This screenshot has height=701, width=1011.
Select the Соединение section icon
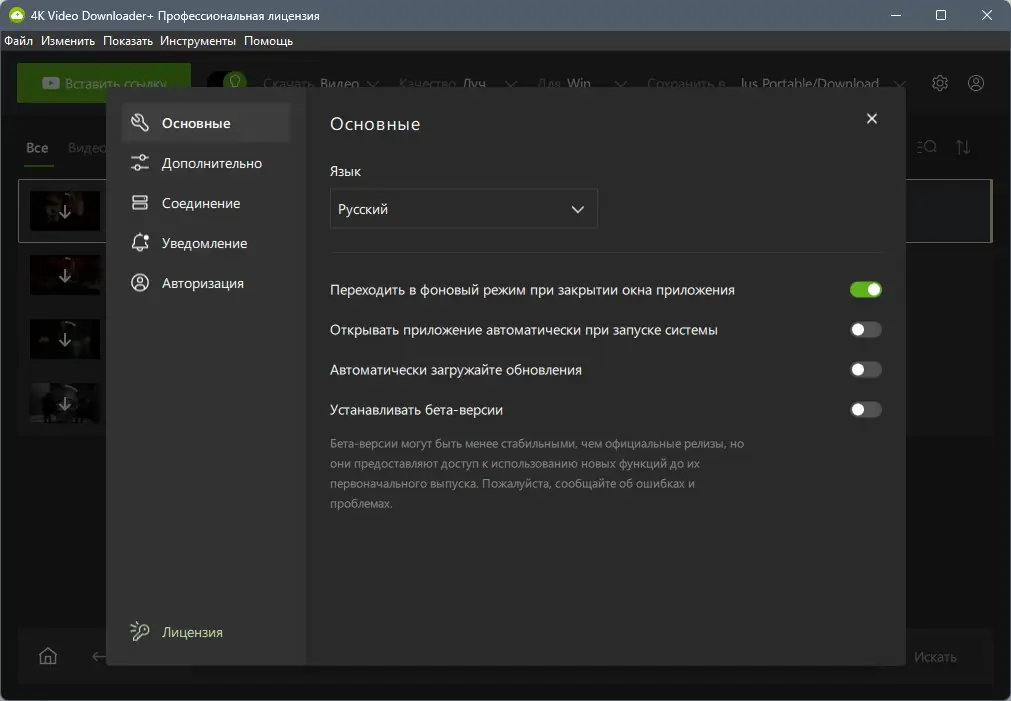point(140,202)
